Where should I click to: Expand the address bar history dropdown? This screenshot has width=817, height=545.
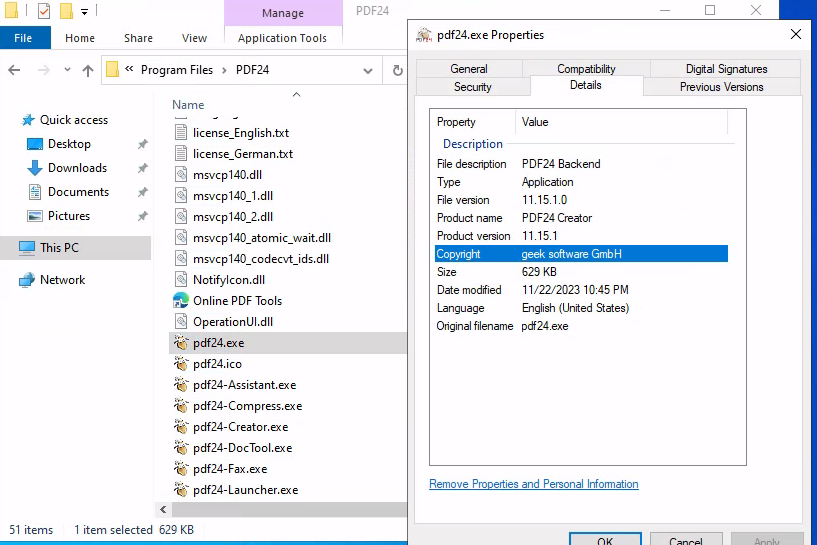coord(368,70)
